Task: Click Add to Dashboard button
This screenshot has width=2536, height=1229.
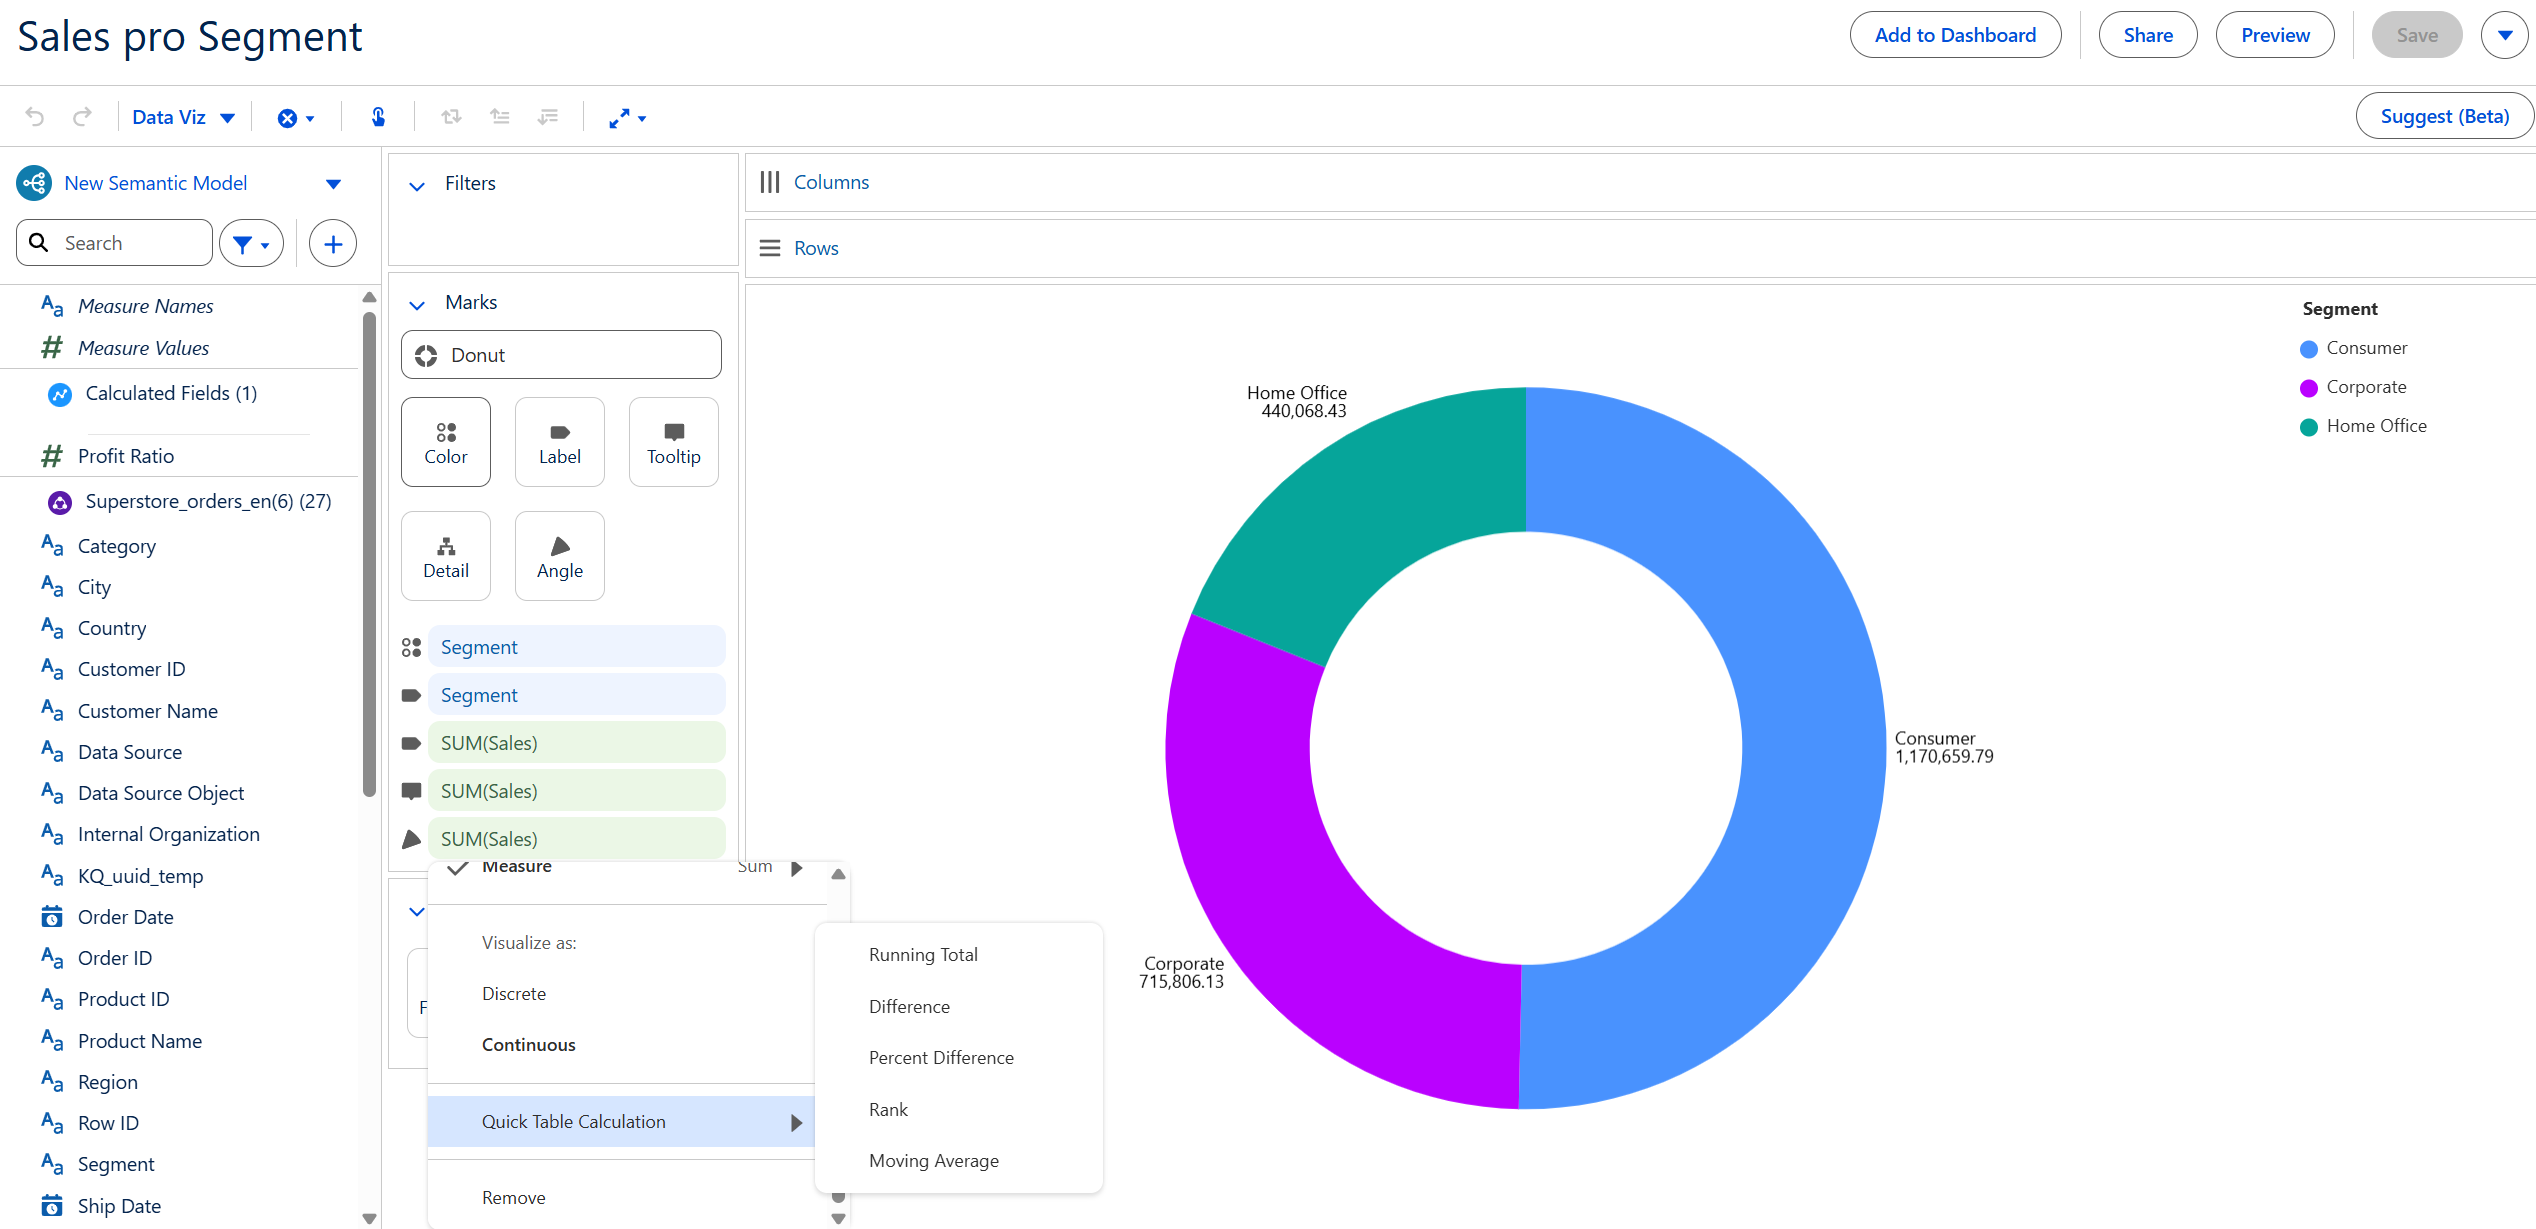Action: tap(1955, 35)
